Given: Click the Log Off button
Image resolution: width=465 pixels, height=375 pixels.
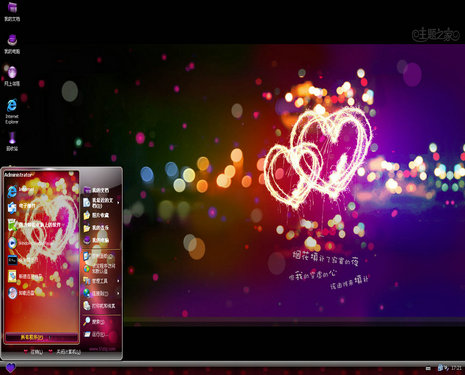Looking at the screenshot, I should tap(33, 351).
